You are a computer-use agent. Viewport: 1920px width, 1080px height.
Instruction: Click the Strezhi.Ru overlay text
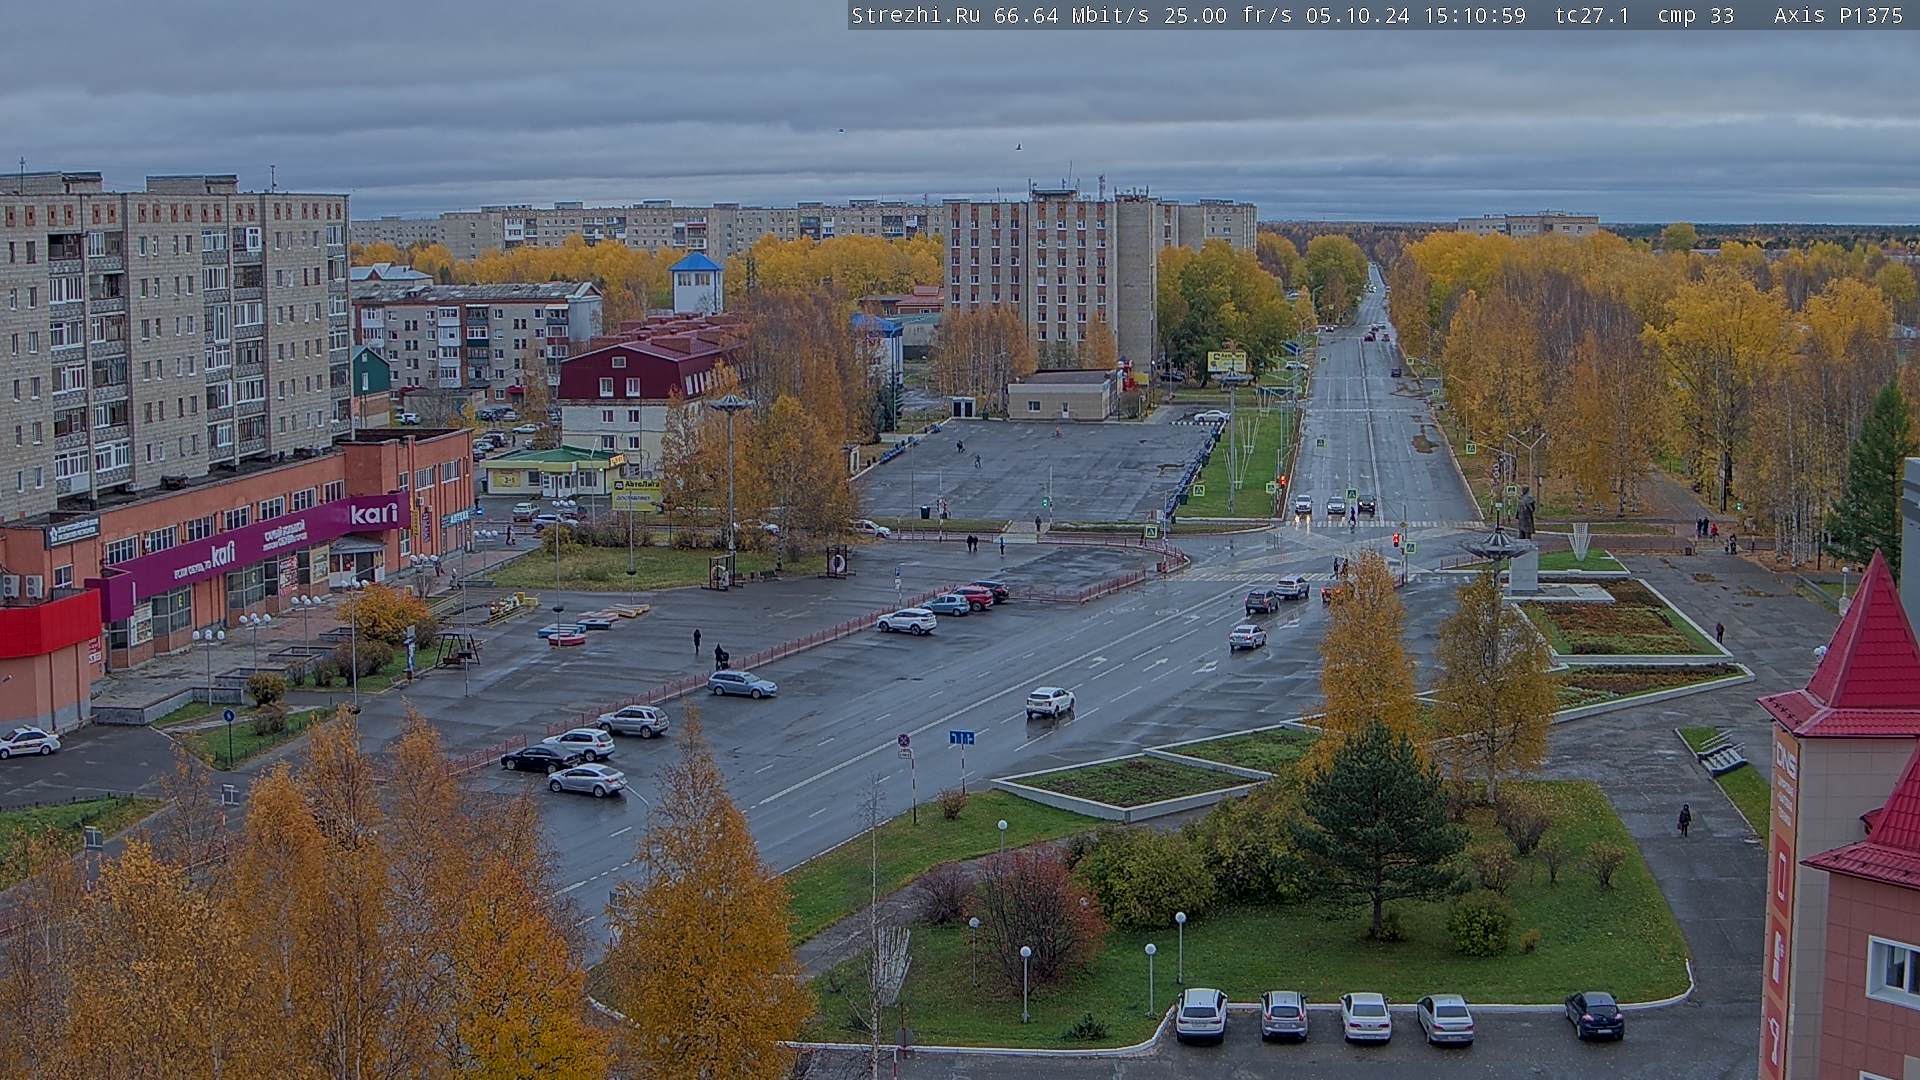(x=915, y=15)
